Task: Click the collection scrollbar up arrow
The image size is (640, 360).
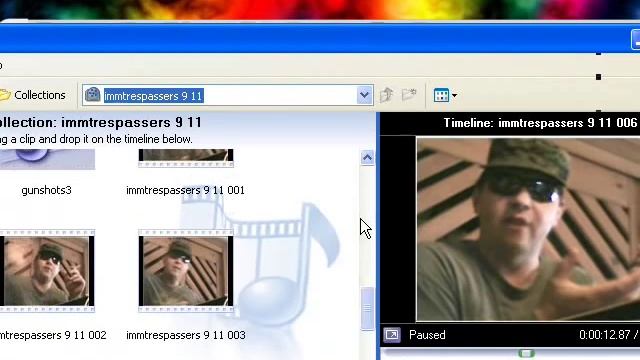Action: [x=367, y=158]
